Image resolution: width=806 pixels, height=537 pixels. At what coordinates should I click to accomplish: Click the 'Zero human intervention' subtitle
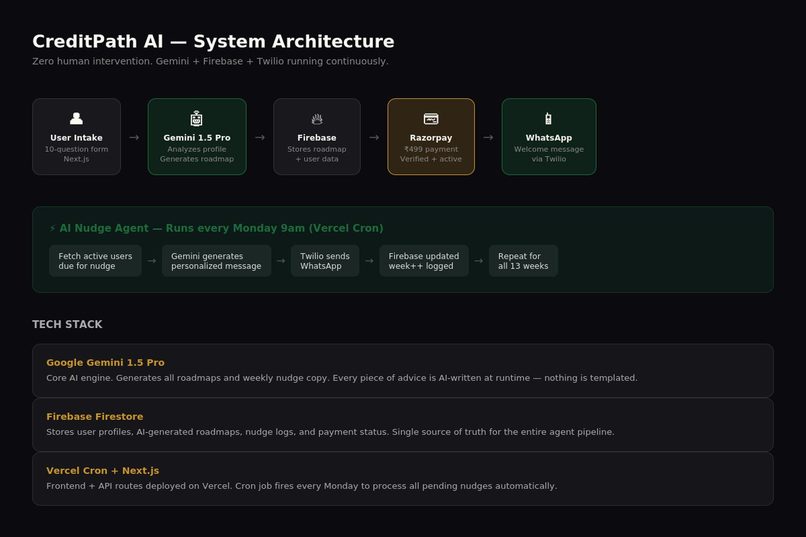click(x=210, y=61)
